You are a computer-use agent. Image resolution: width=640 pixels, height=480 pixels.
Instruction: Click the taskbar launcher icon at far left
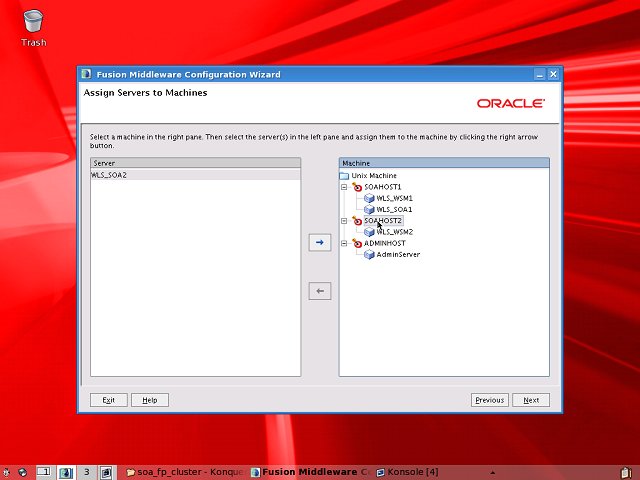click(6, 472)
